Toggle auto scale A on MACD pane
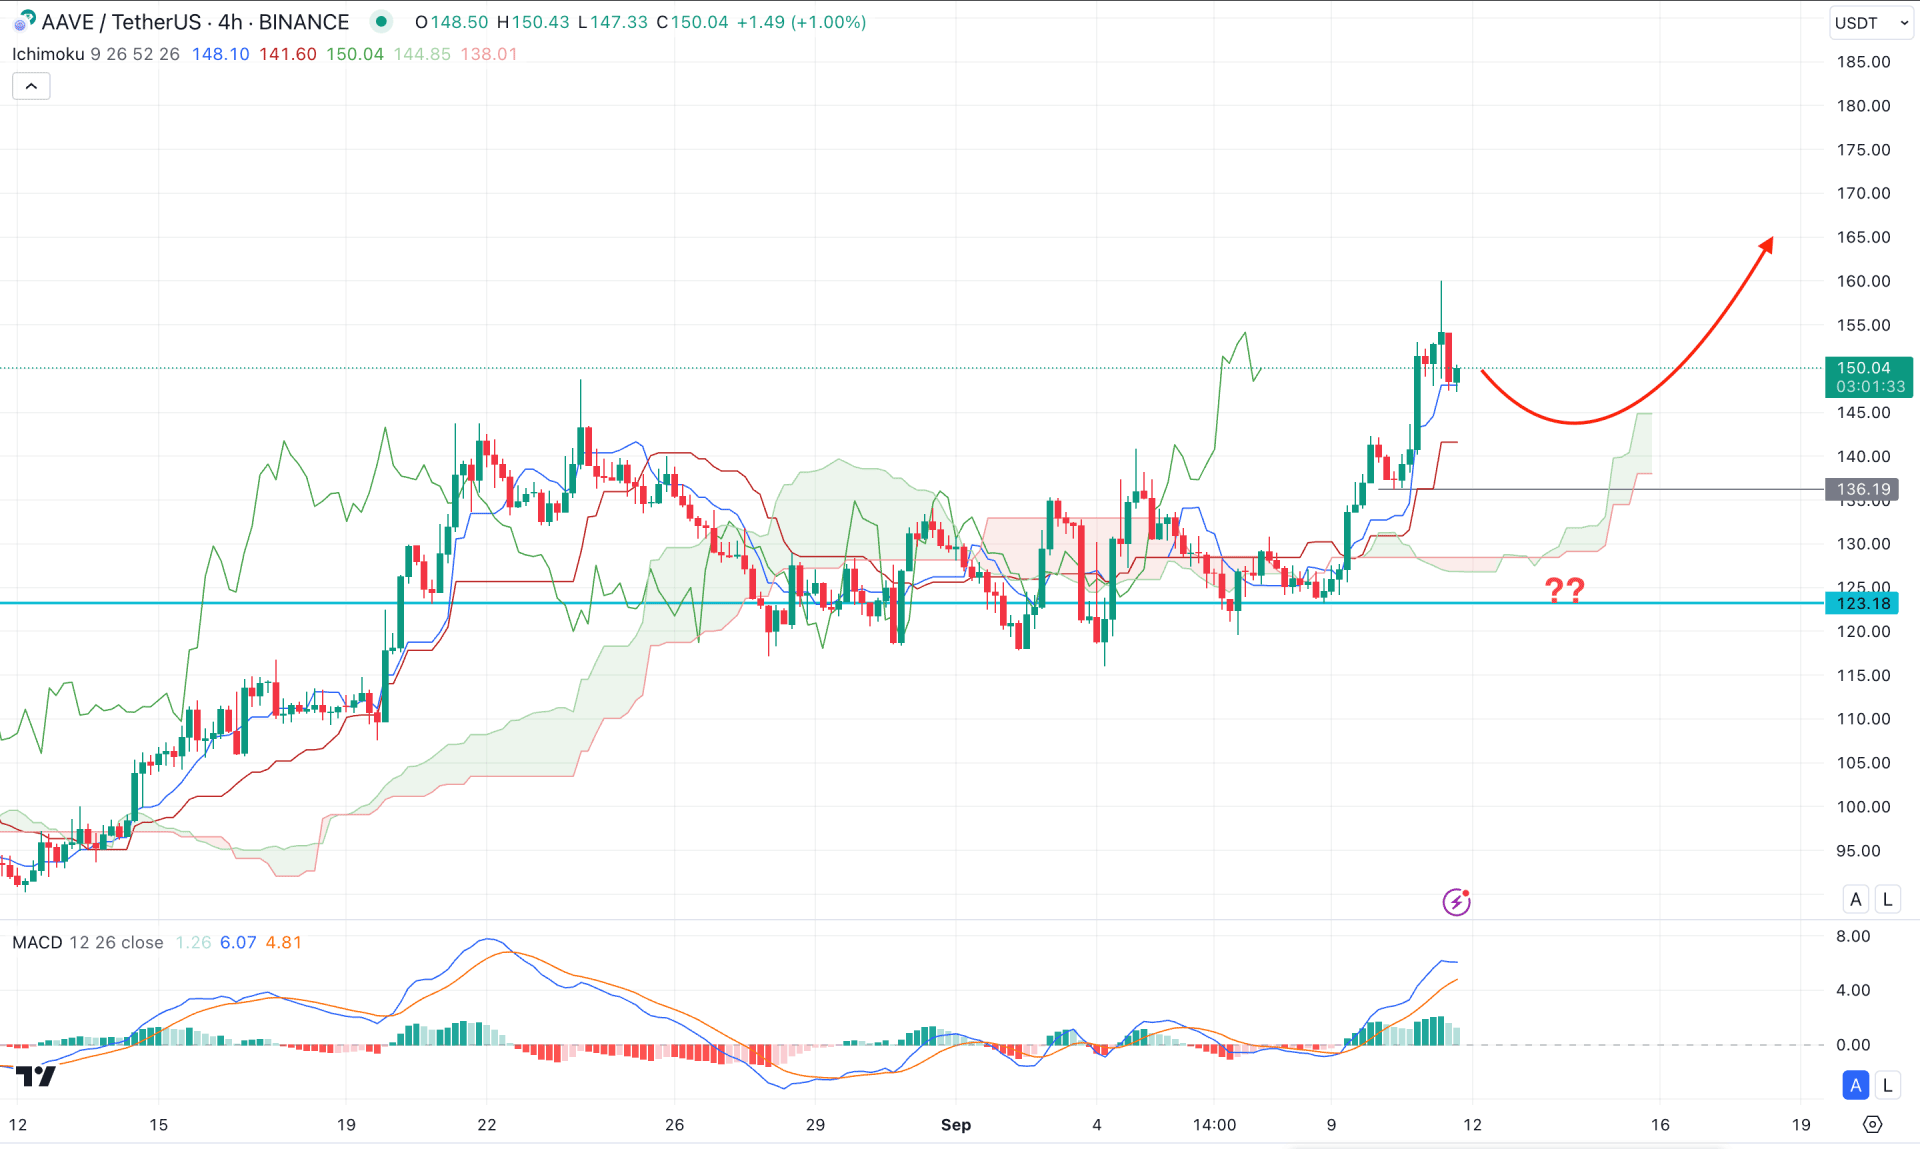The image size is (1920, 1149). point(1856,1085)
